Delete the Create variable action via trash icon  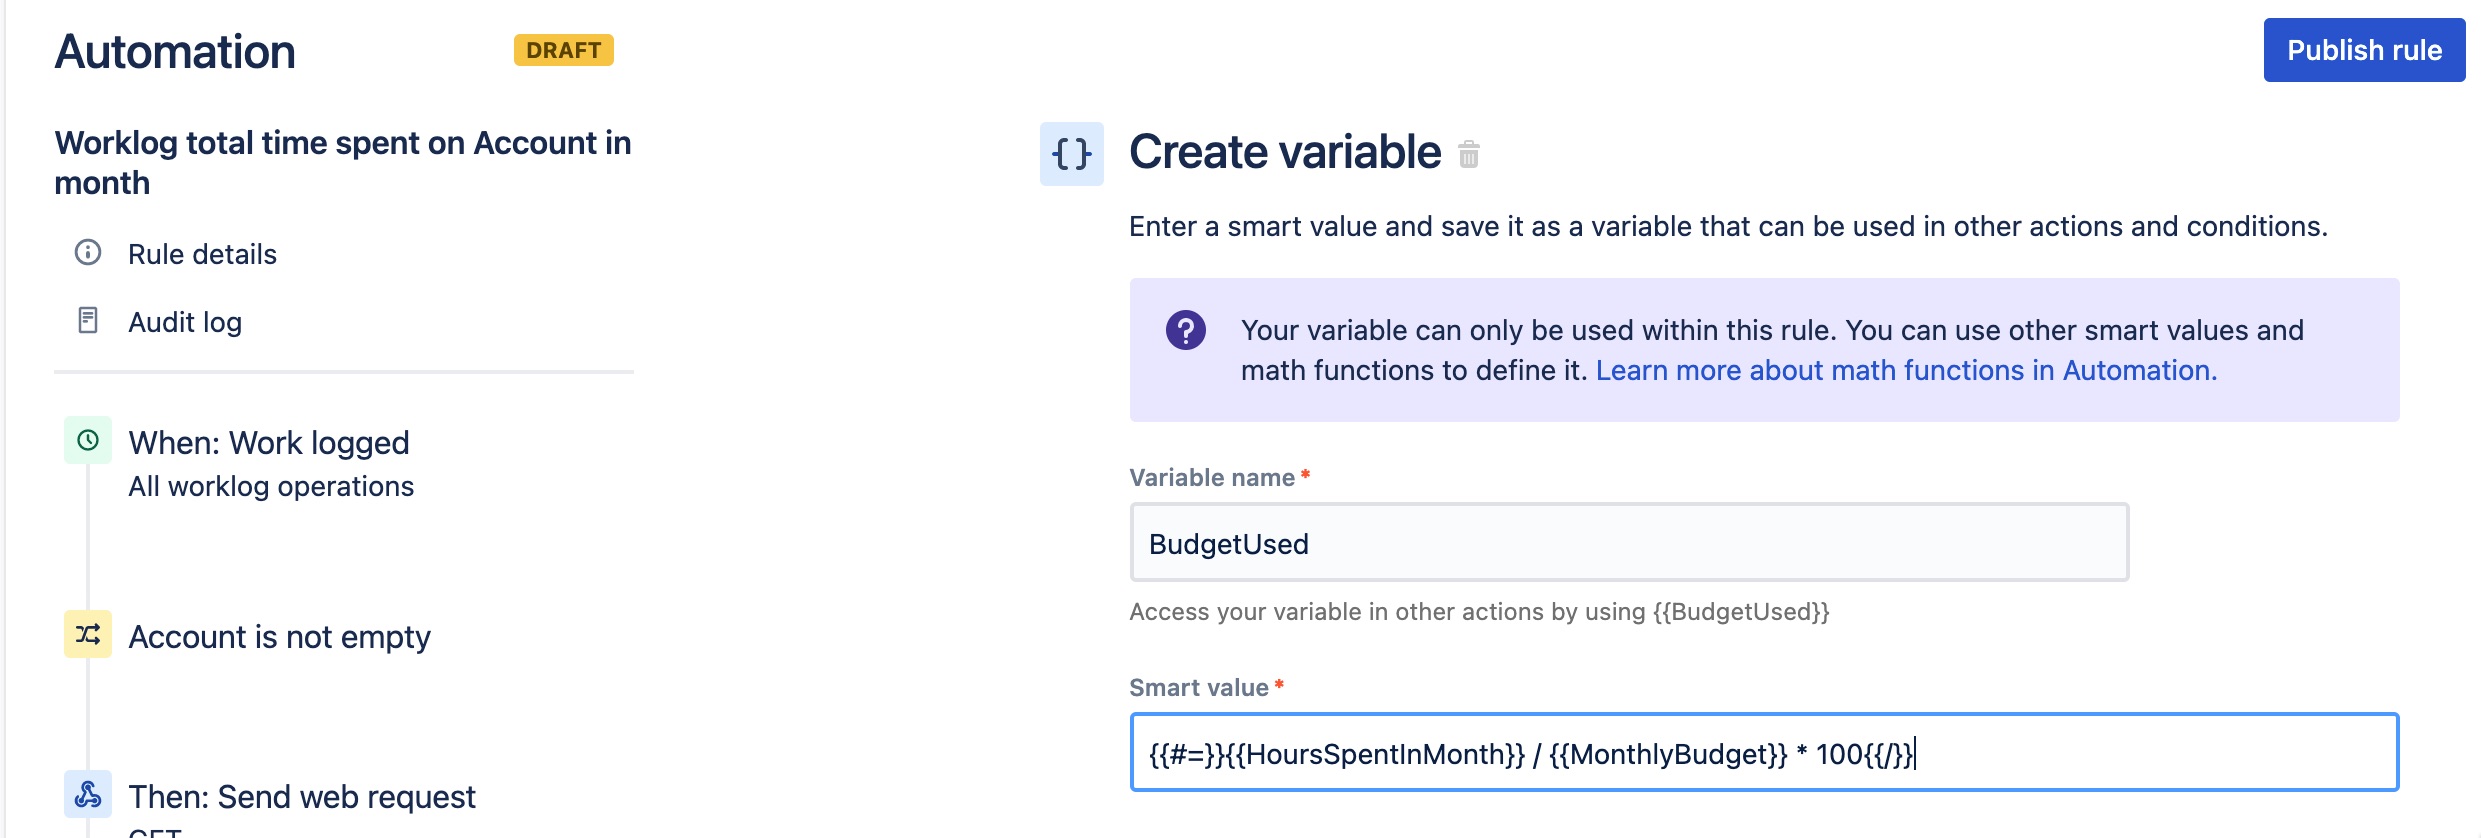[x=1468, y=155]
